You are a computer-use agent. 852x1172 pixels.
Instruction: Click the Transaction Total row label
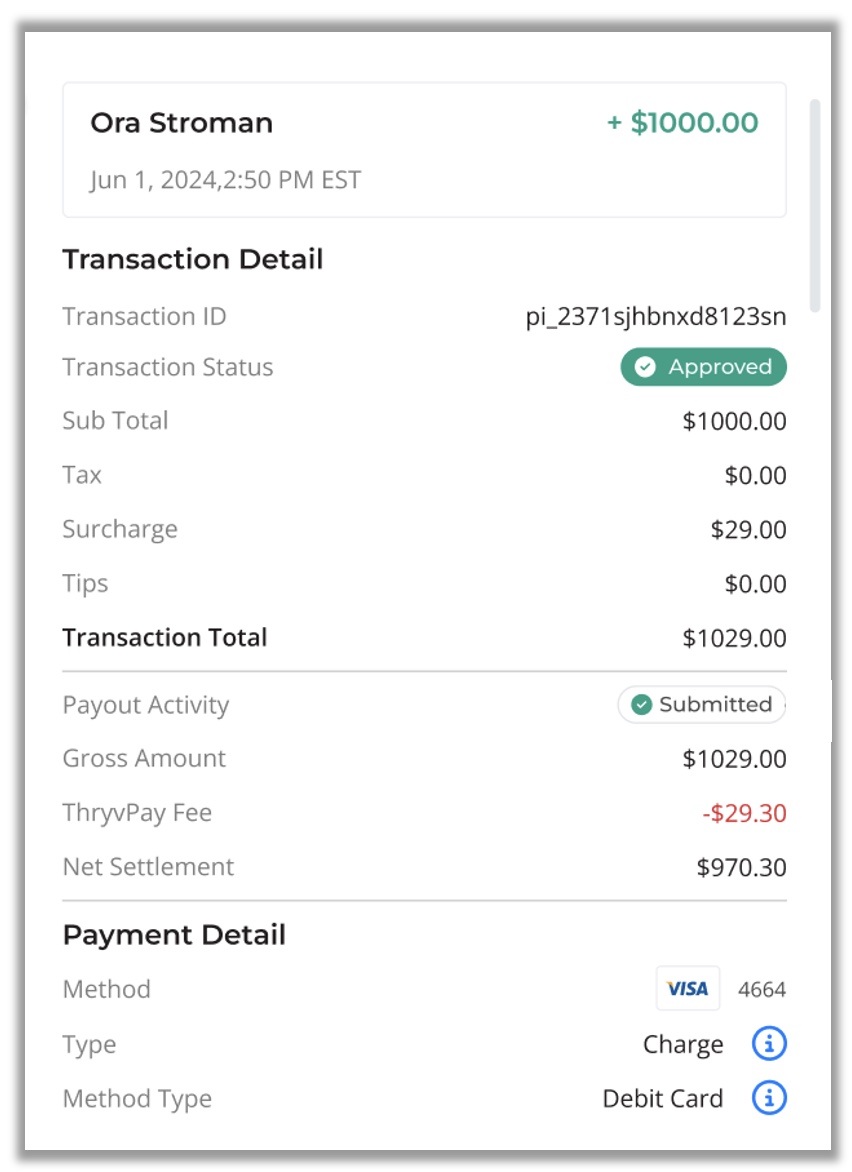[x=164, y=638]
